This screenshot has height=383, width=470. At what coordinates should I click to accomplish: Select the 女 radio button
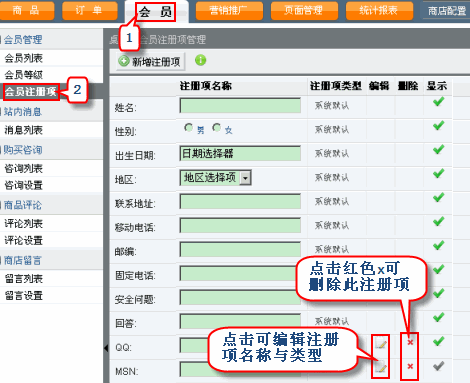coord(217,127)
